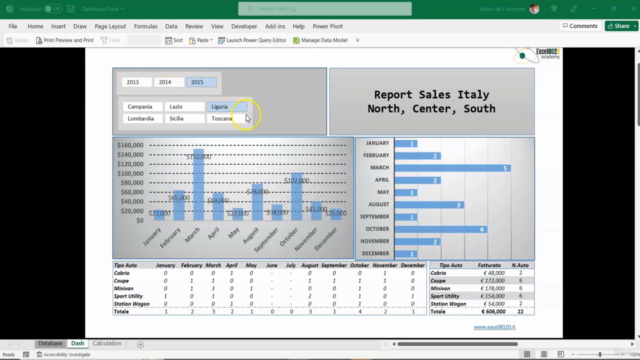Click Print Preview and Print
The height and width of the screenshot is (360, 640).
pyautogui.click(x=64, y=40)
